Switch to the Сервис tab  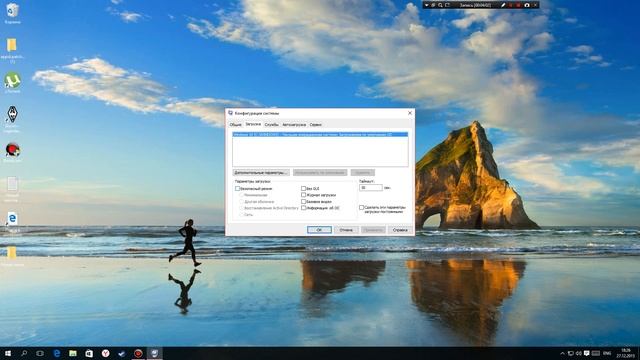click(x=316, y=124)
